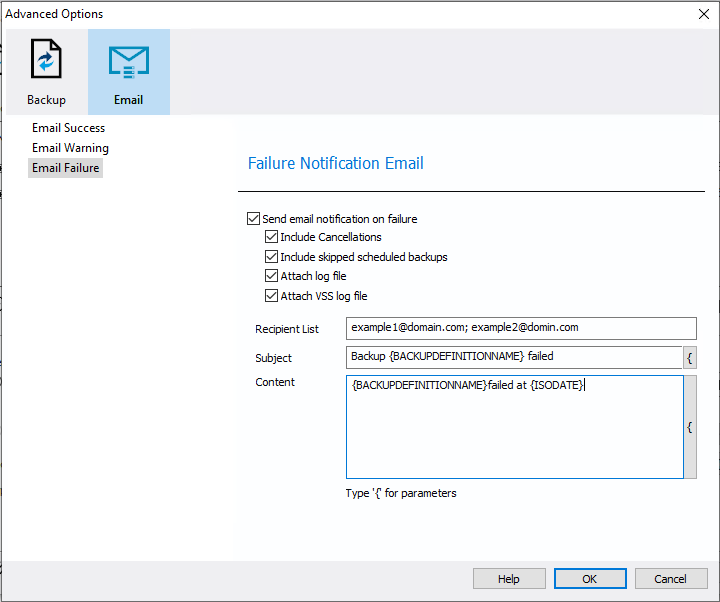This screenshot has width=720, height=602.
Task: Open the Backup options icon
Action: pyautogui.click(x=46, y=59)
